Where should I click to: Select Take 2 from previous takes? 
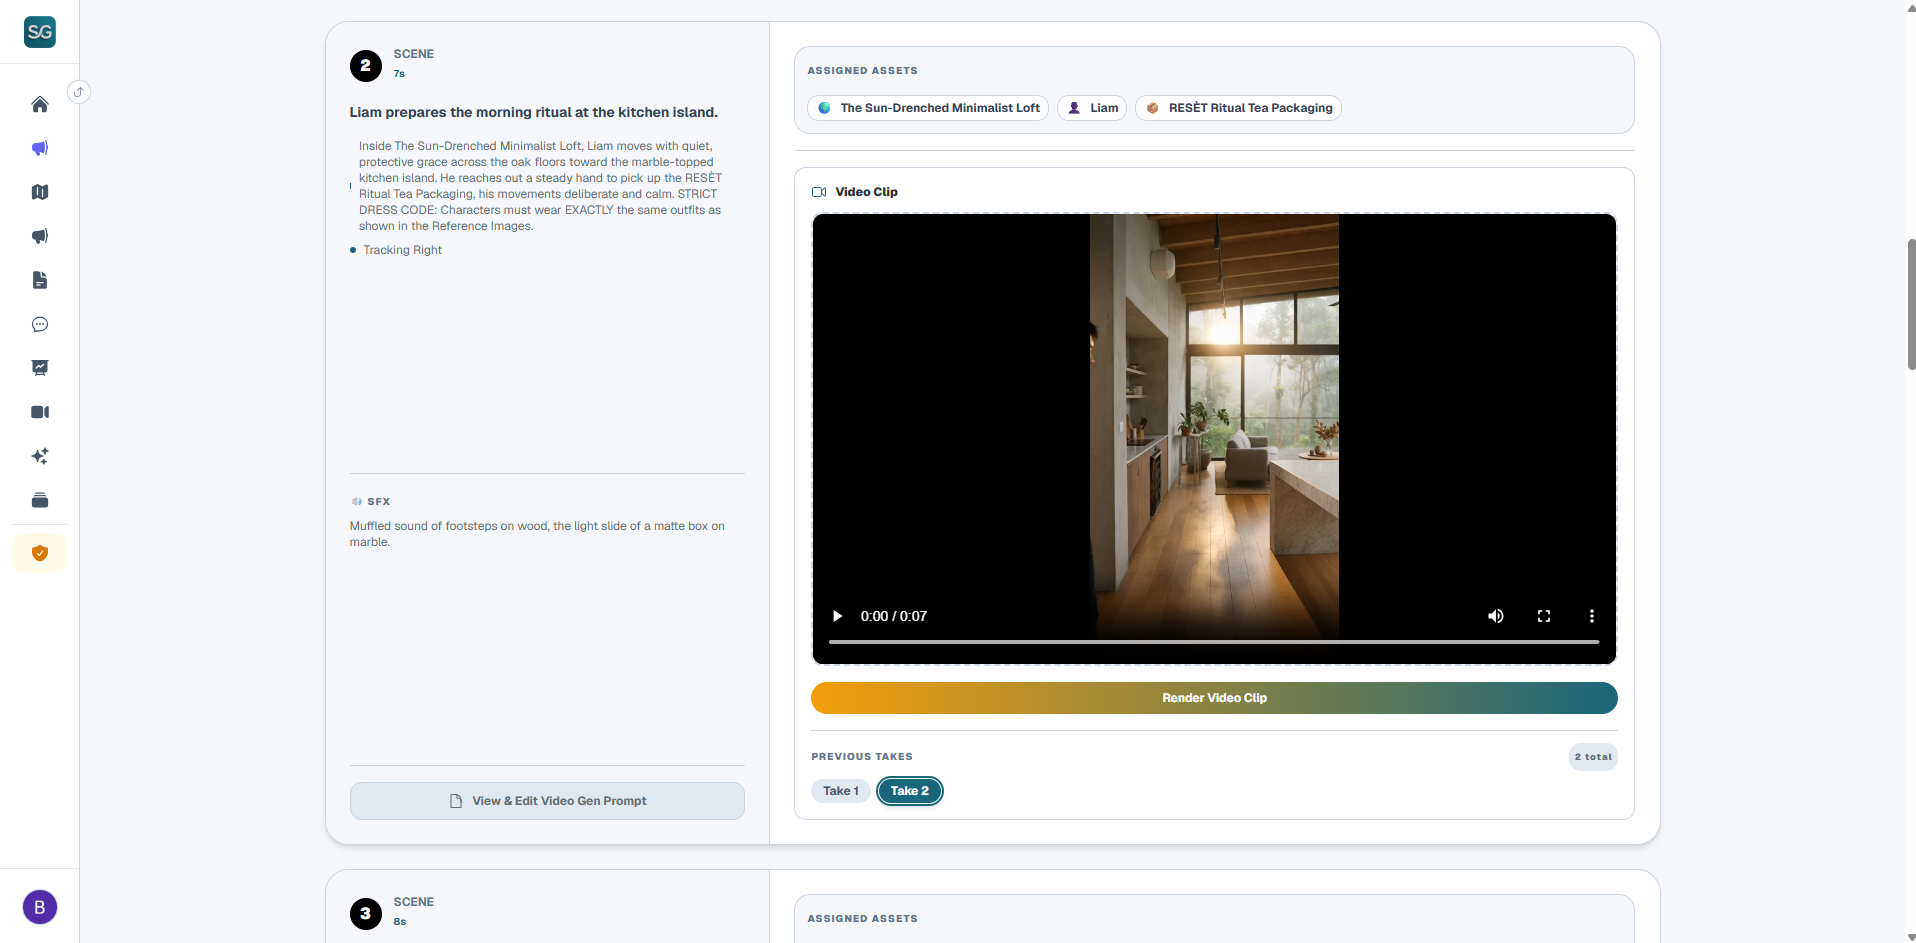coord(910,791)
